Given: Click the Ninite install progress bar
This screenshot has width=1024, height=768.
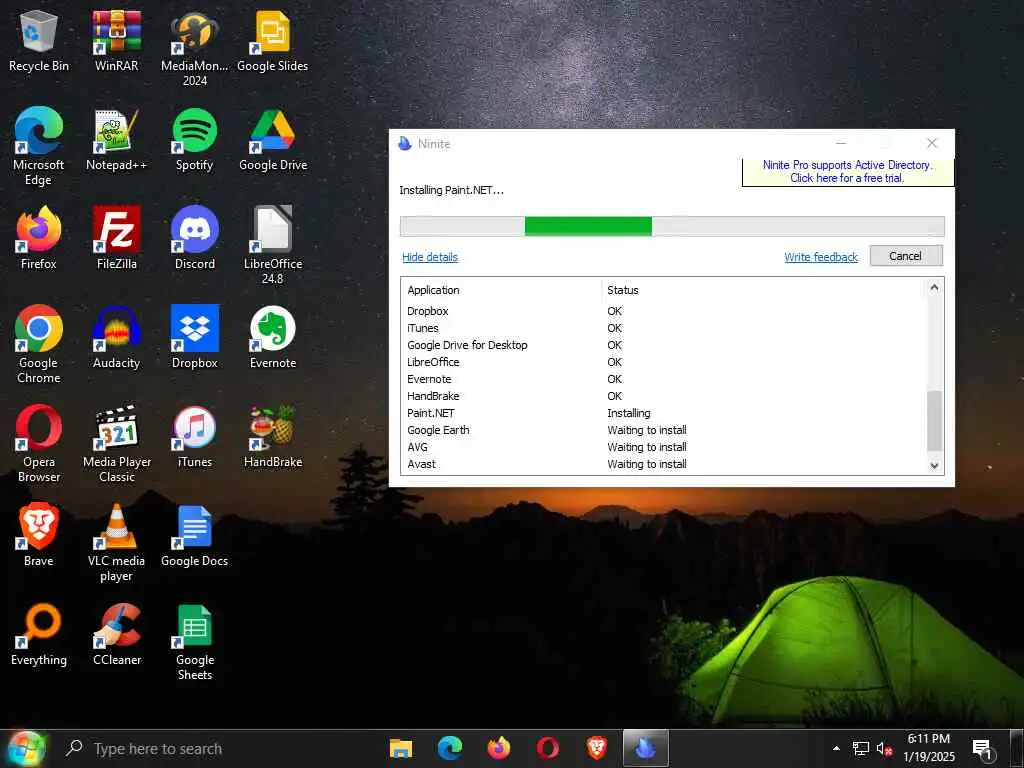Looking at the screenshot, I should point(672,226).
